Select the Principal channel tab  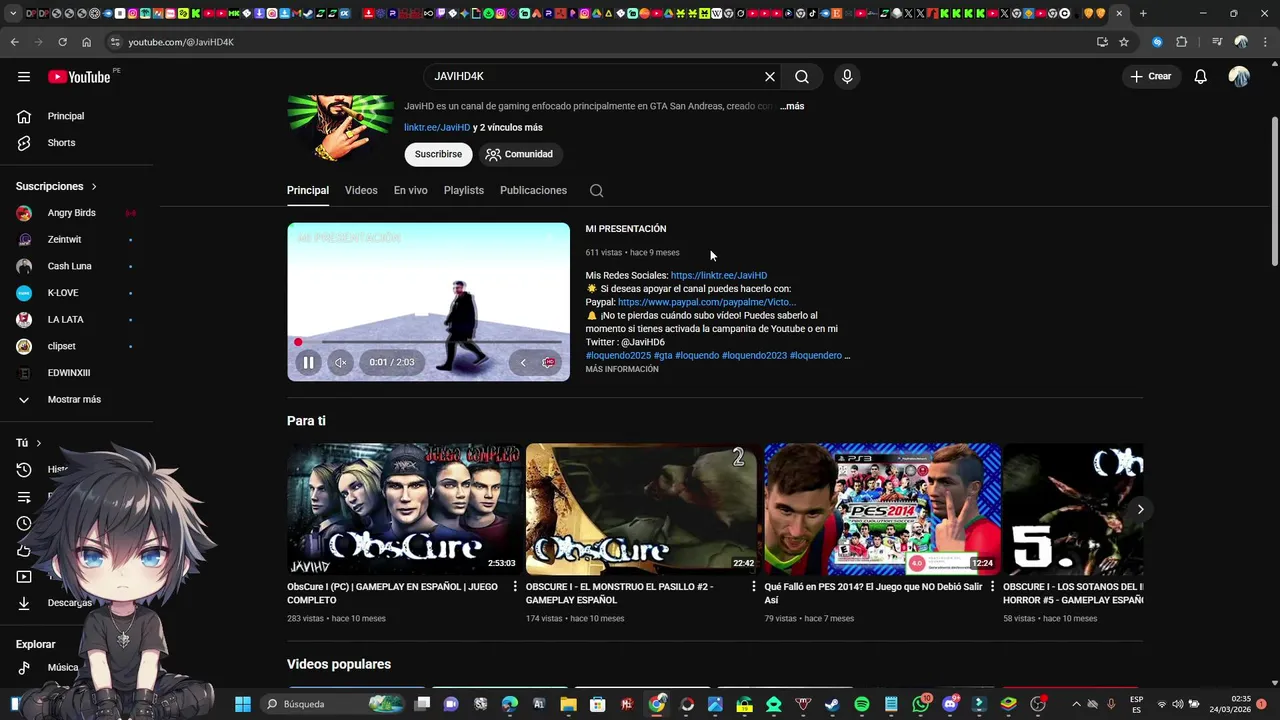(x=308, y=190)
